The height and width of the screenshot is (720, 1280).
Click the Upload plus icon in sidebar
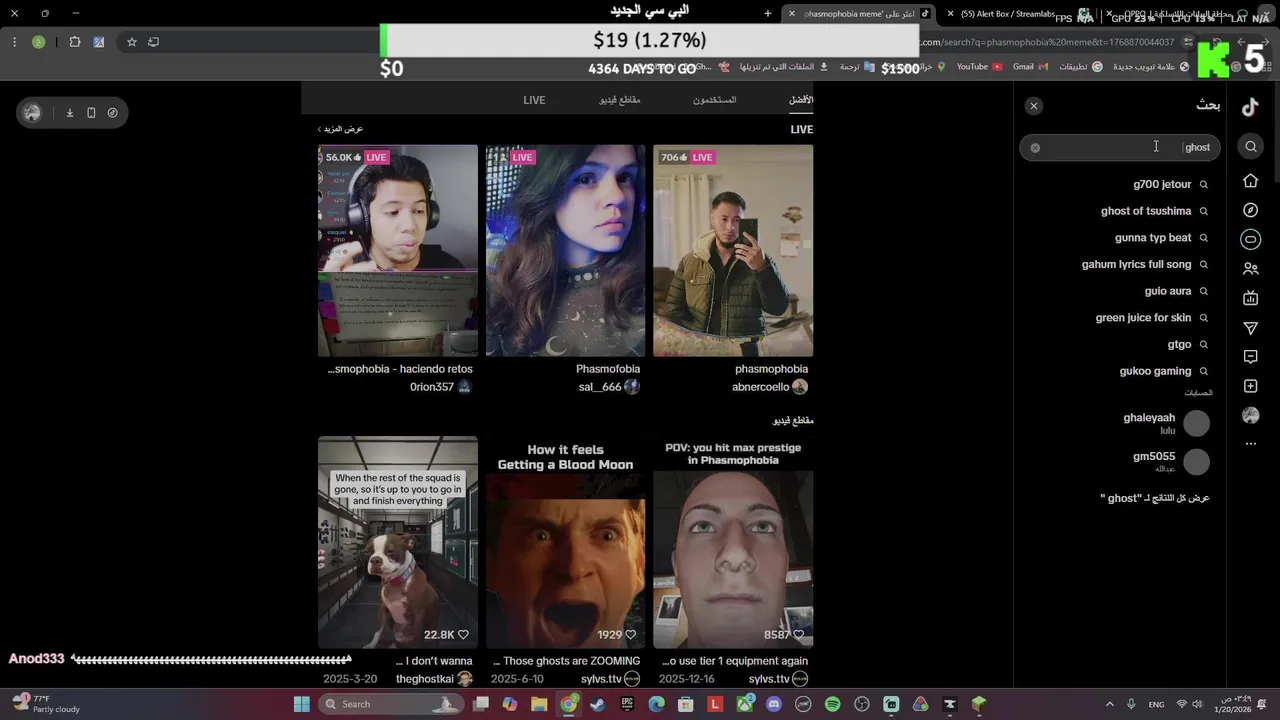tap(1250, 386)
